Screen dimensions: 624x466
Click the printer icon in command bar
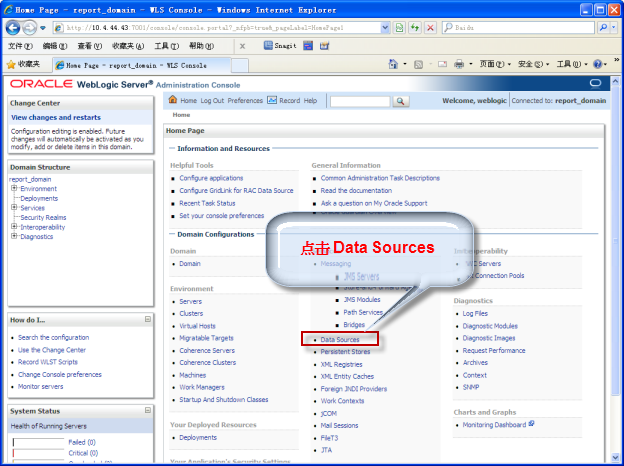pyautogui.click(x=459, y=64)
